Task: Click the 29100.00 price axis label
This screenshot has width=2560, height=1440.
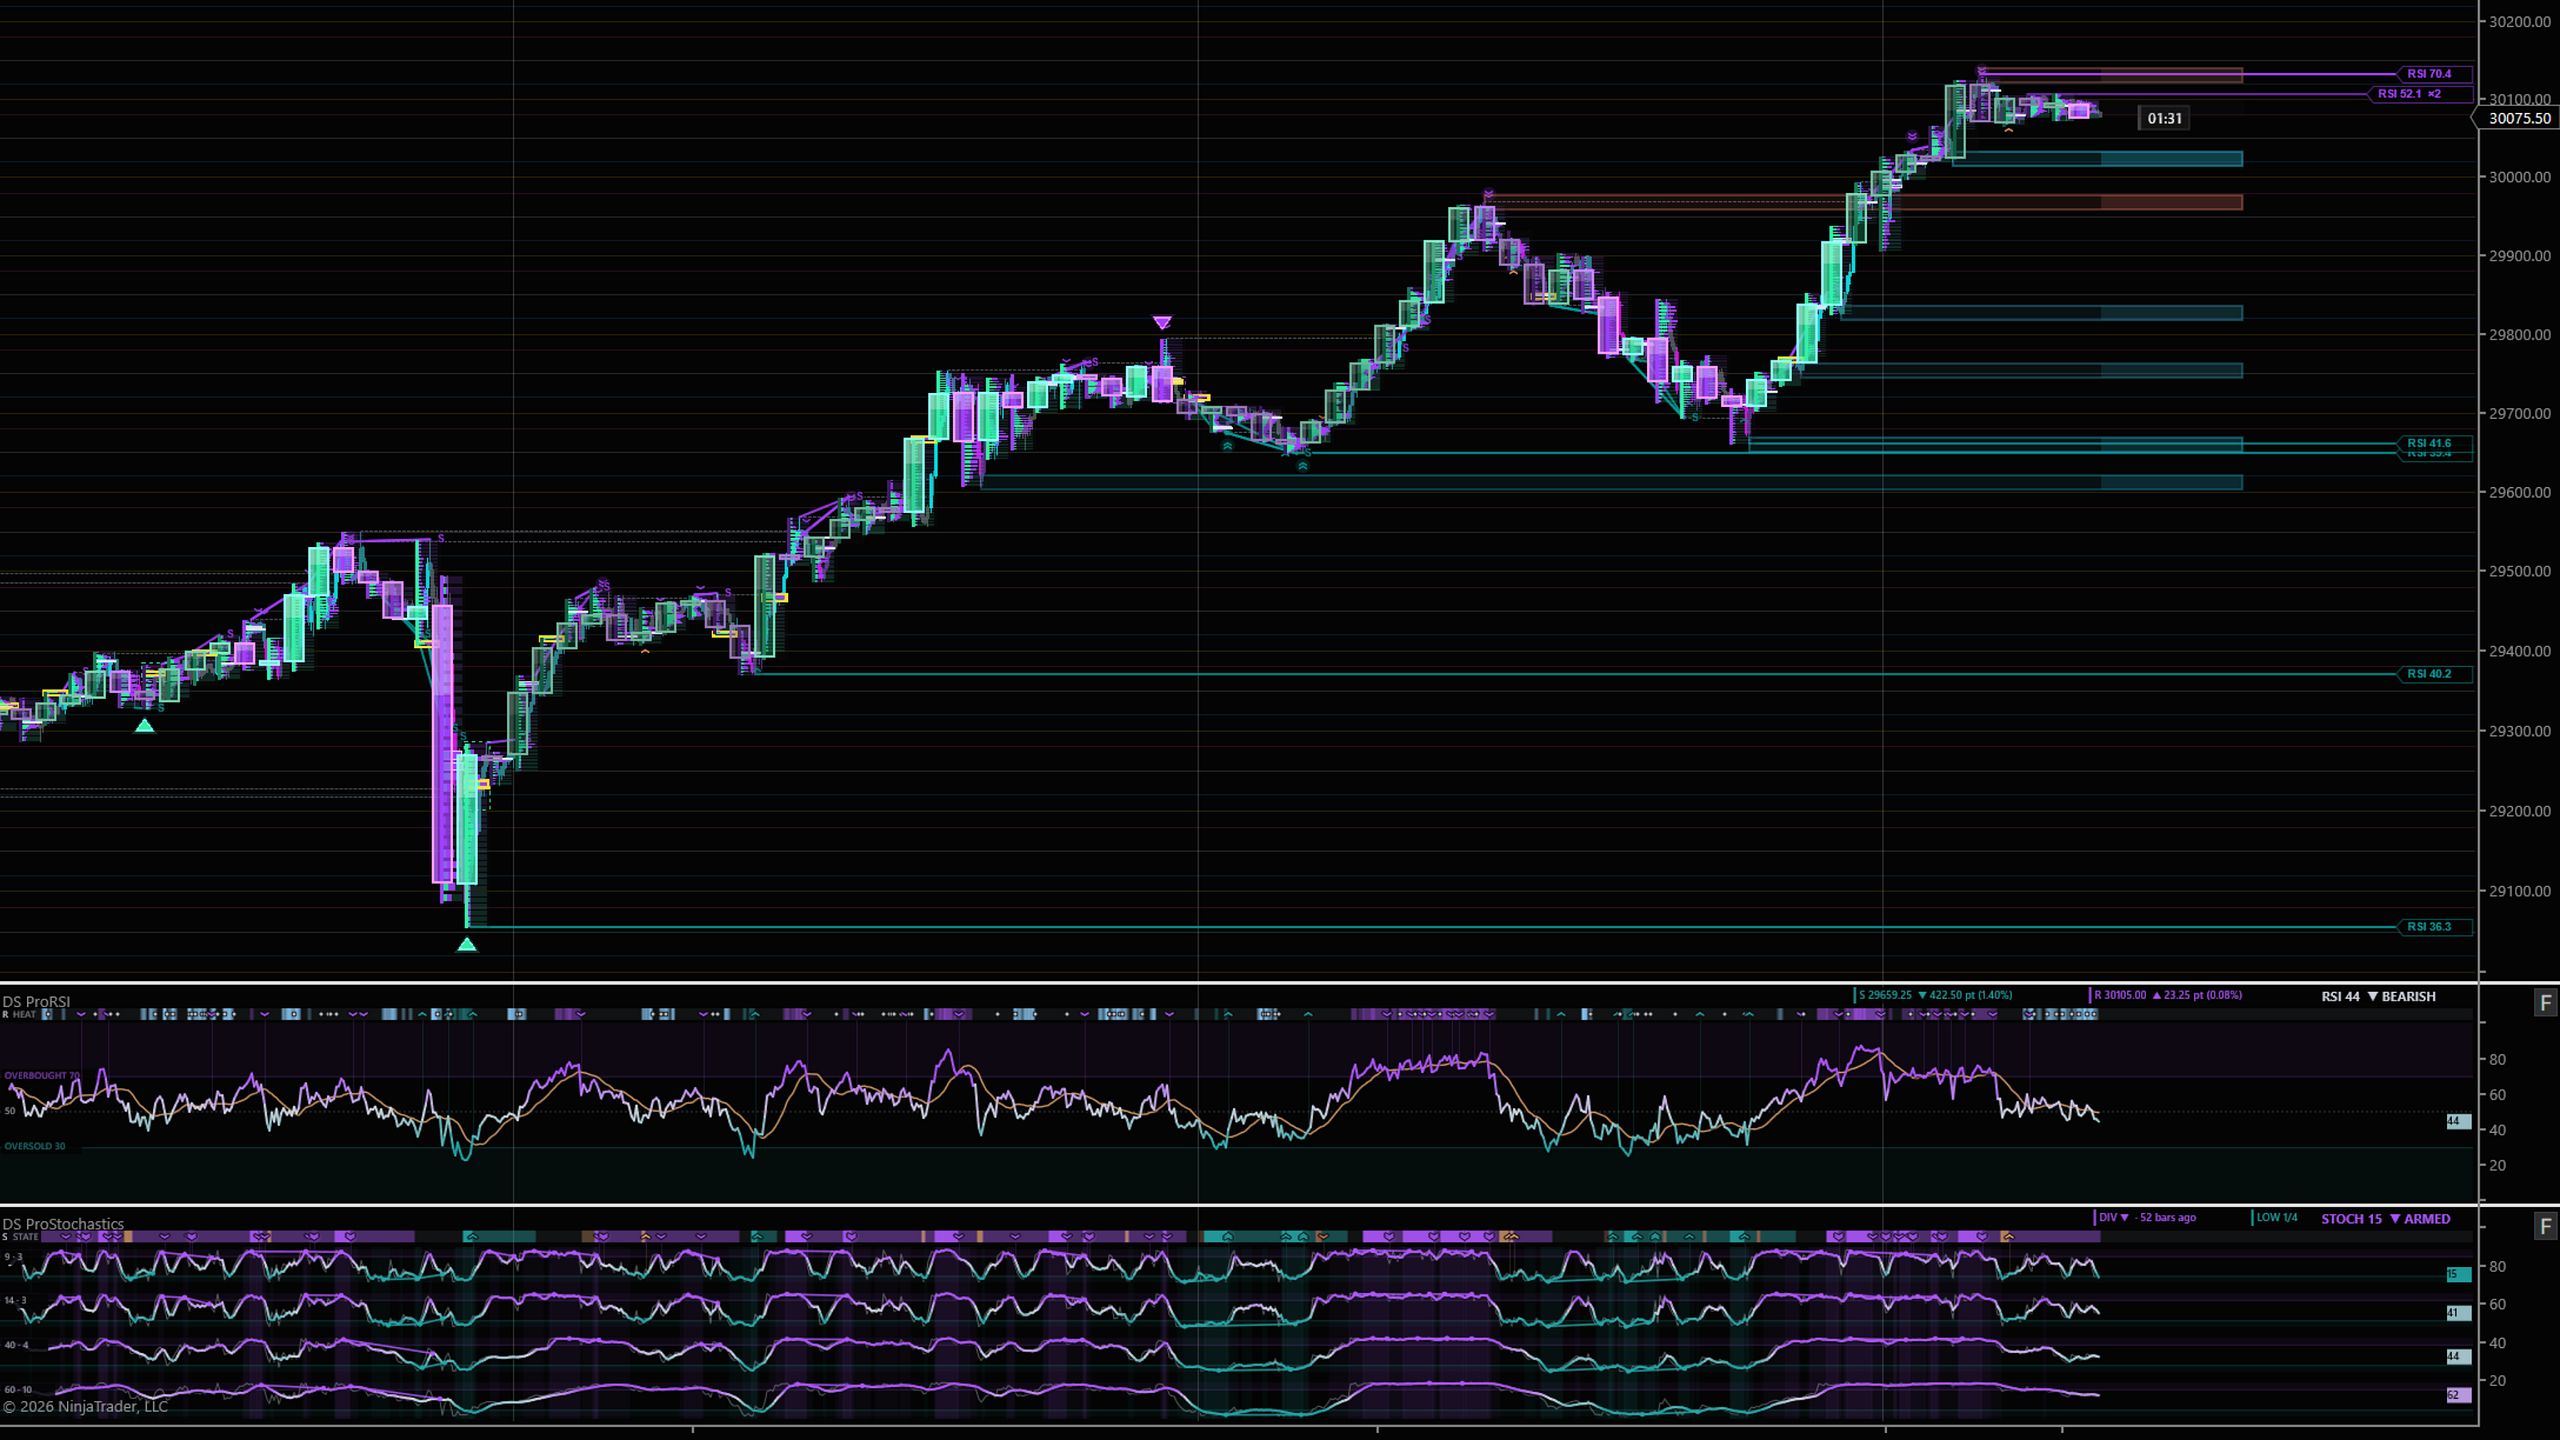Action: [x=2519, y=891]
